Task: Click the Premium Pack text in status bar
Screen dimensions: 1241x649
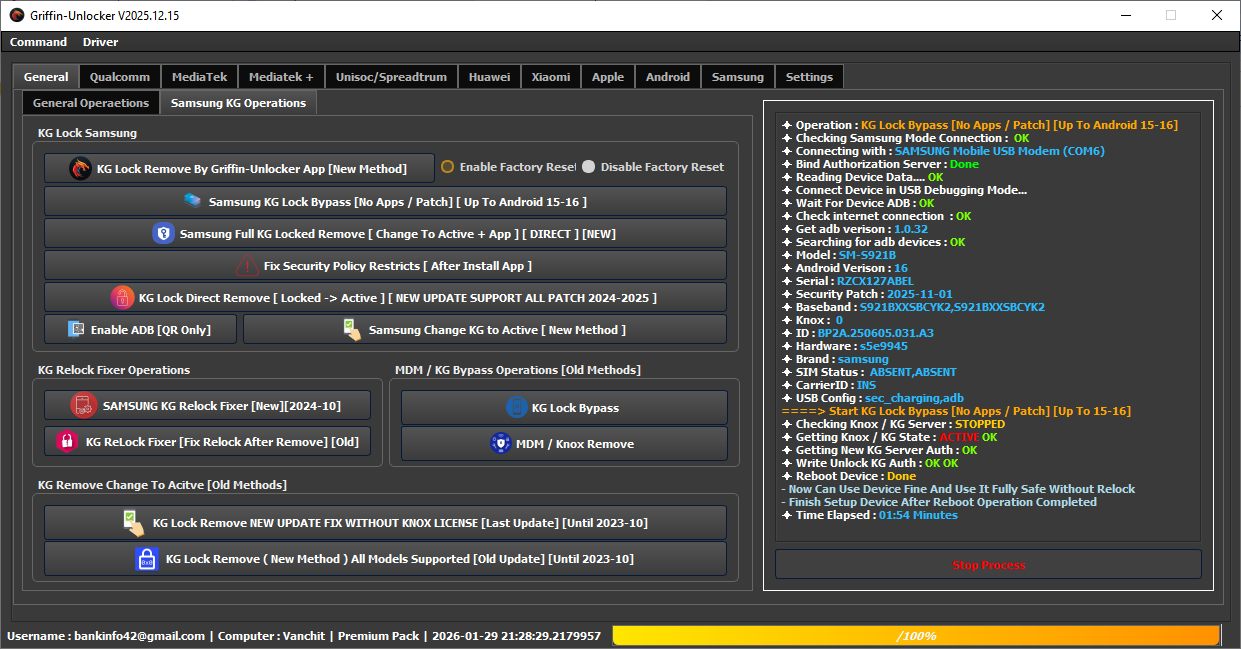Action: (x=380, y=636)
